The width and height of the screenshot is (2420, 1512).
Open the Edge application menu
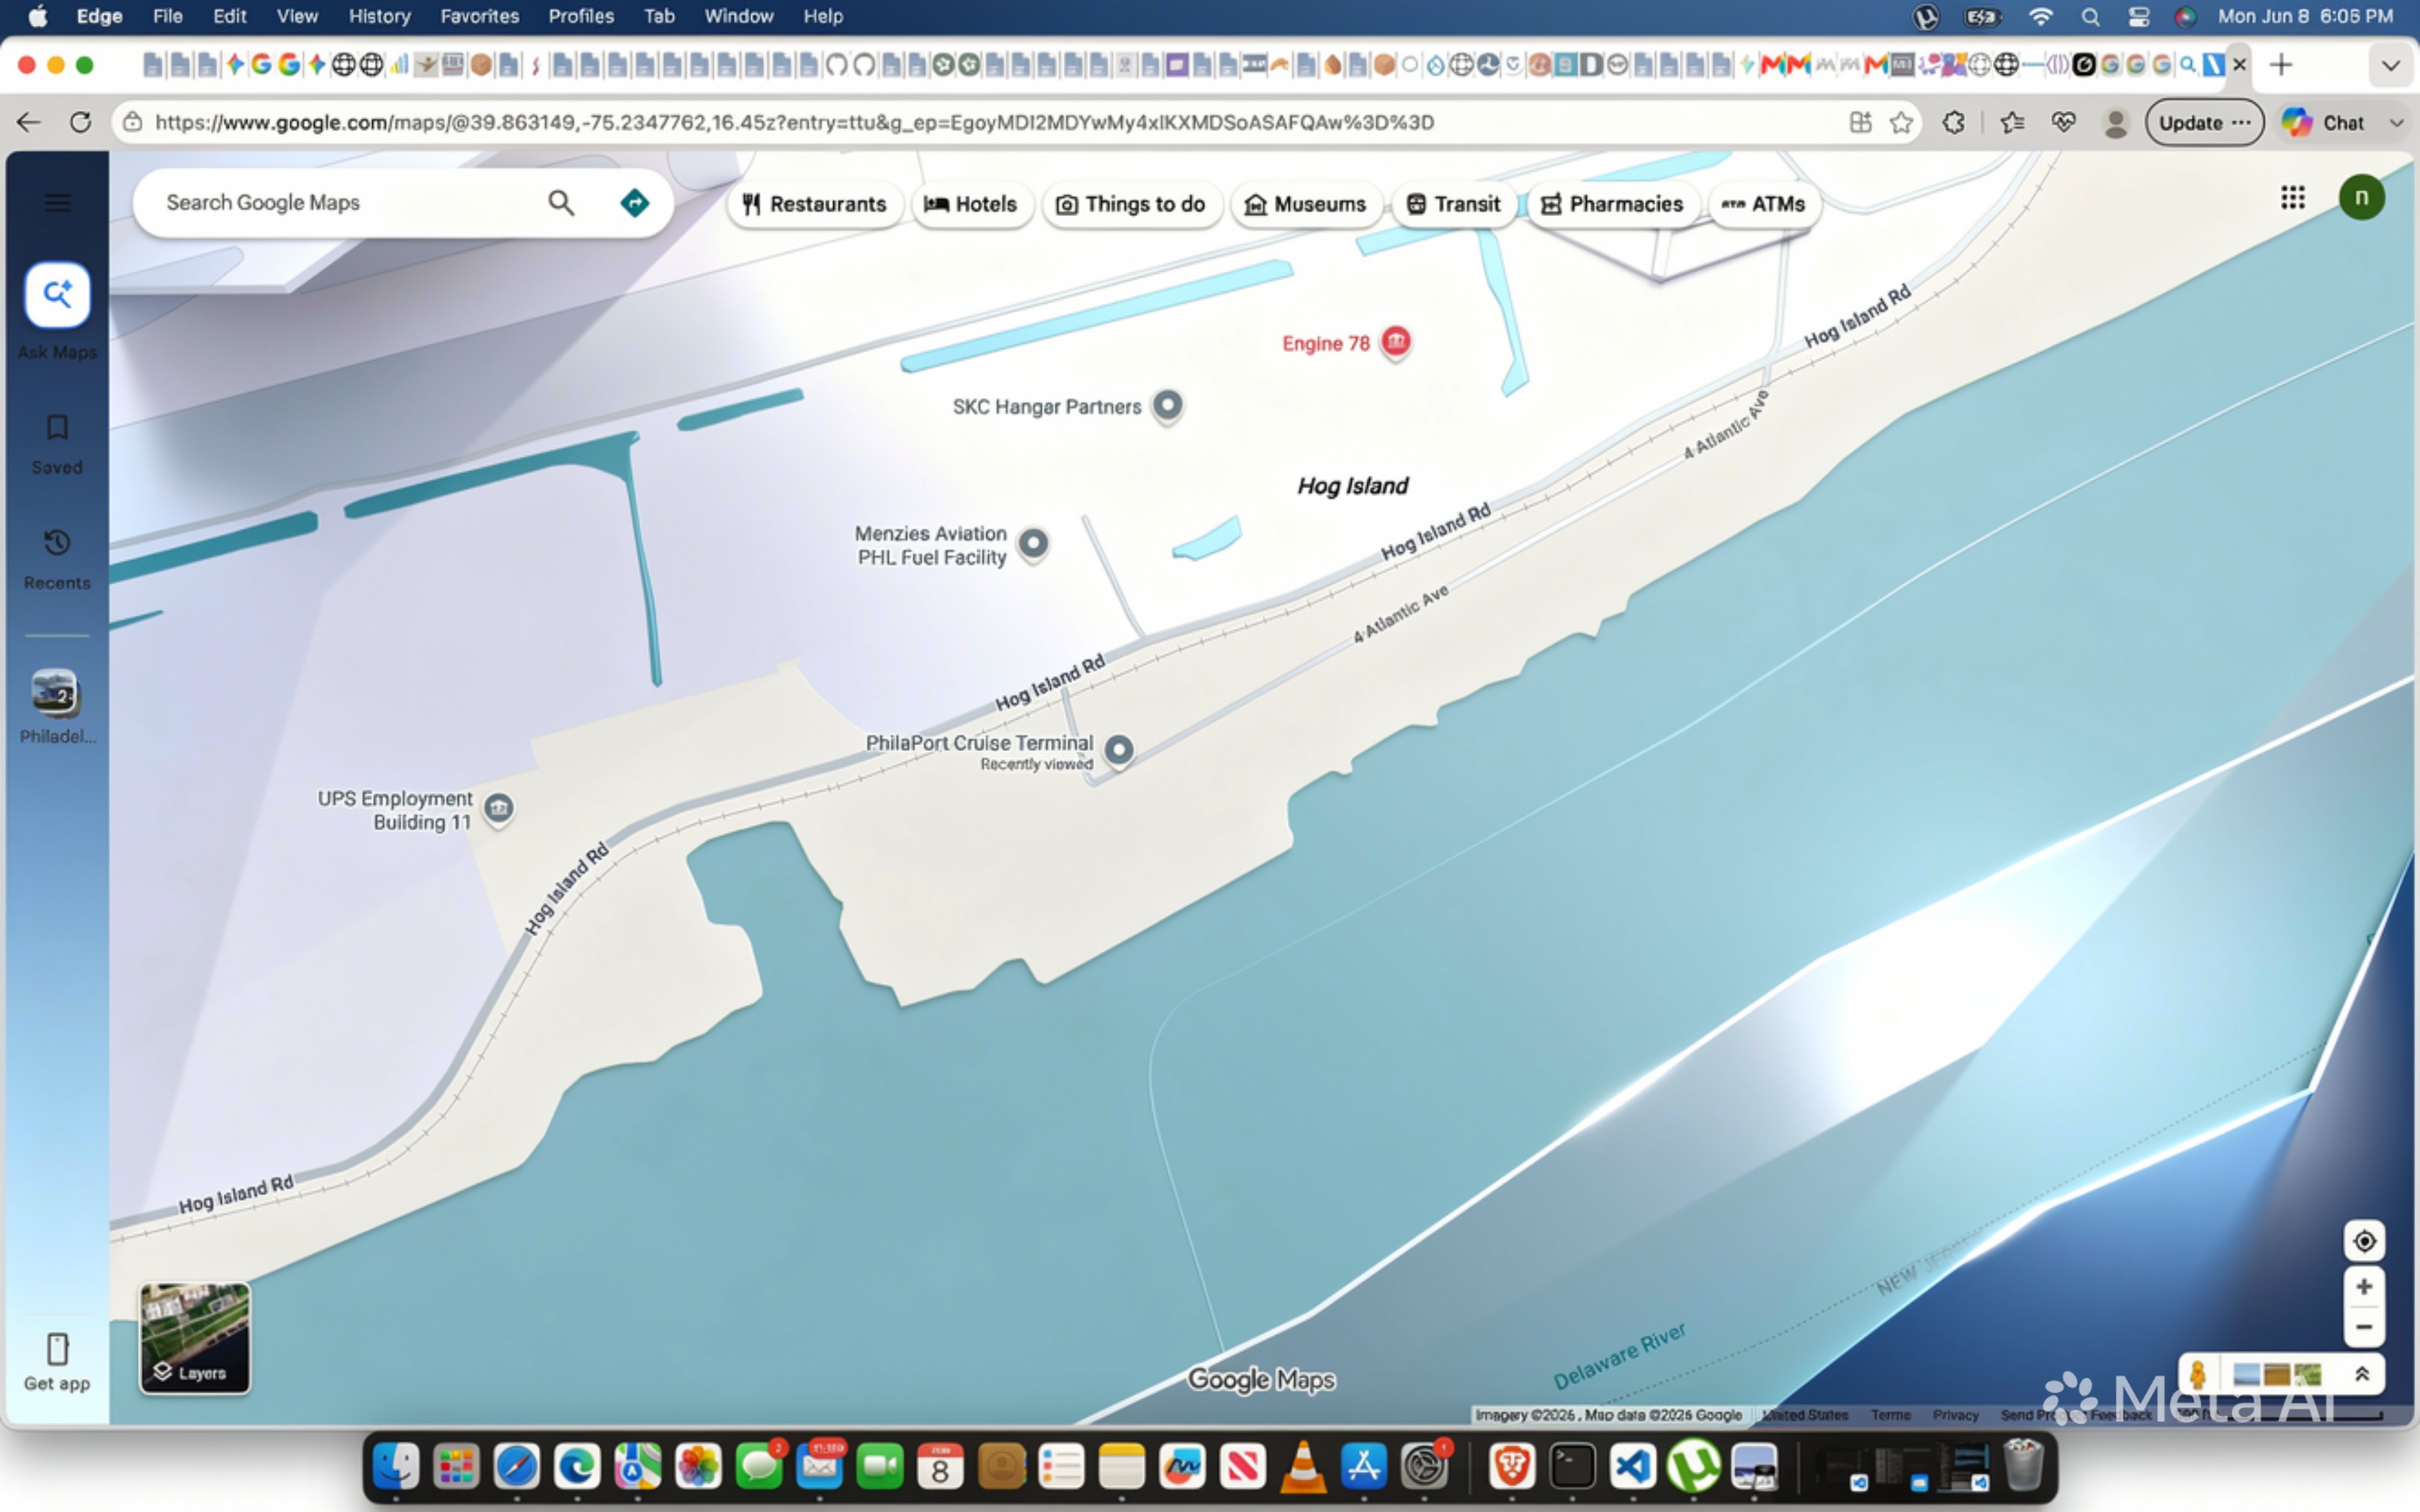[x=99, y=16]
